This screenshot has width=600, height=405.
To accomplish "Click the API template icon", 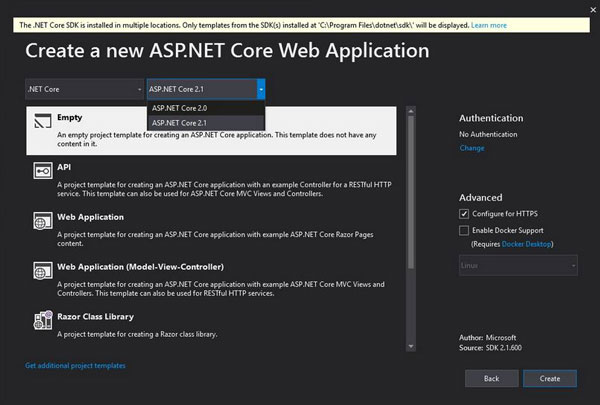I will pyautogui.click(x=42, y=173).
